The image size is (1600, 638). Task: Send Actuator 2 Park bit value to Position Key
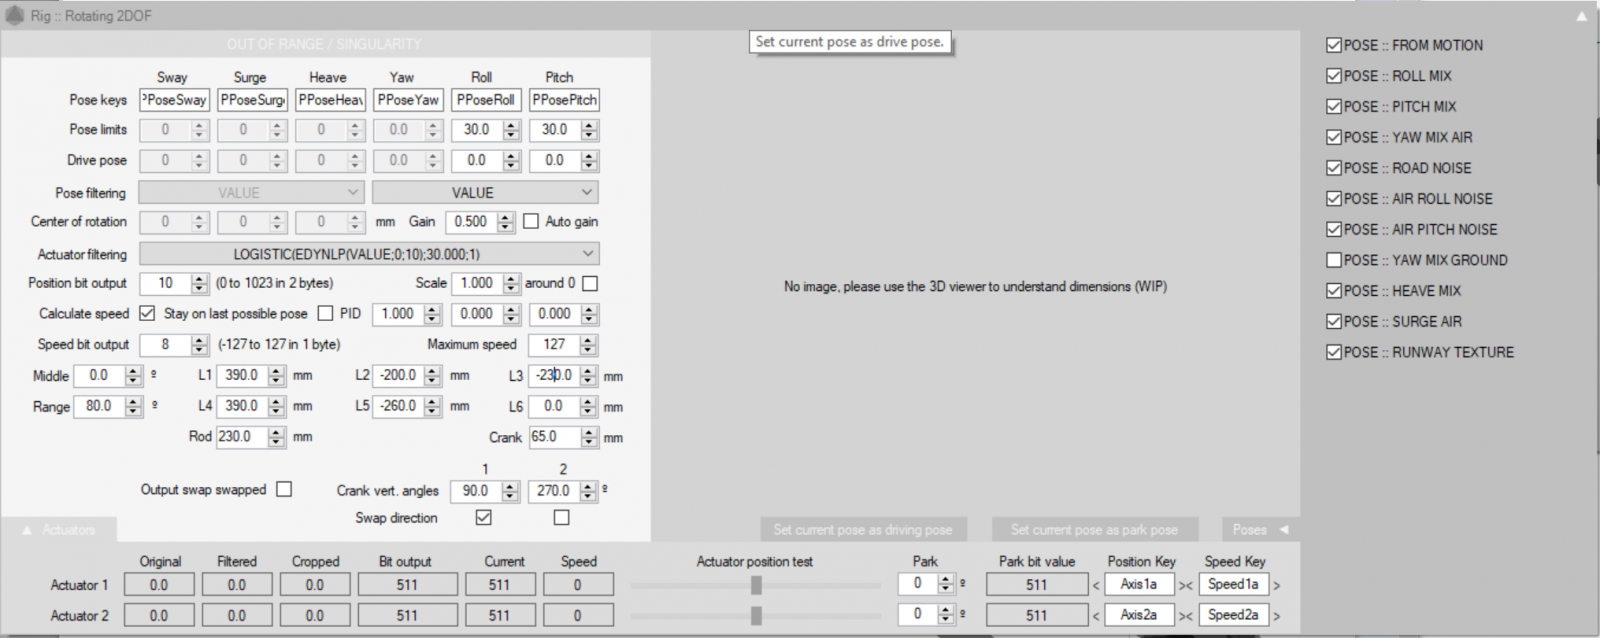coord(1096,616)
